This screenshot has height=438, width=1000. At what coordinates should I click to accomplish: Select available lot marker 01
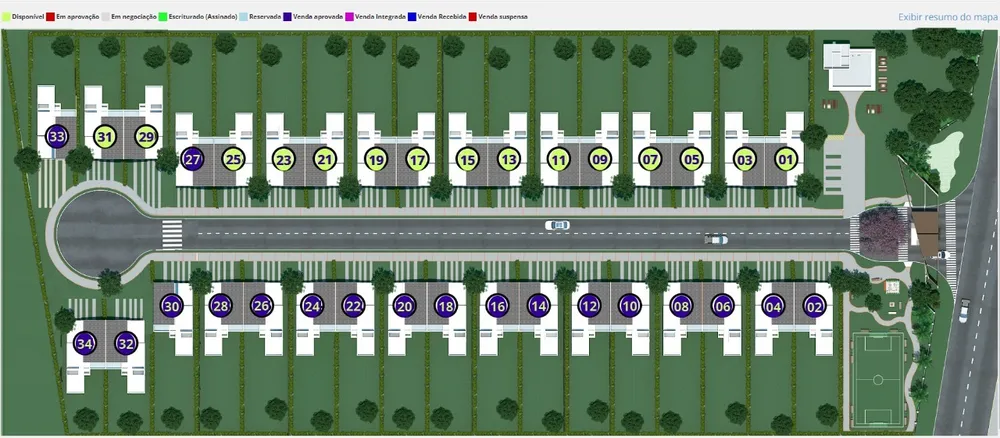(x=786, y=159)
